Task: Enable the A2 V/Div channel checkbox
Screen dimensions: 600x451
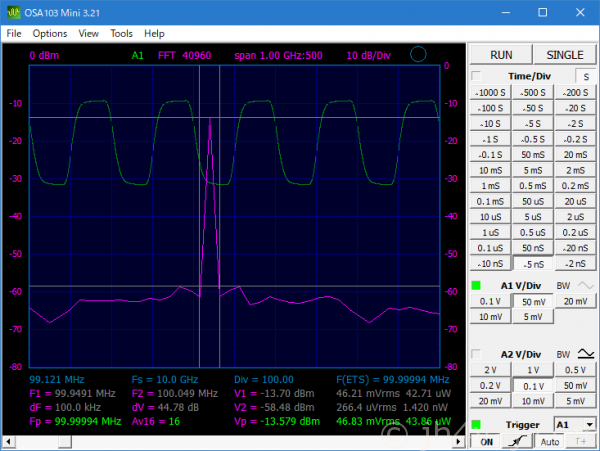Action: coord(476,354)
